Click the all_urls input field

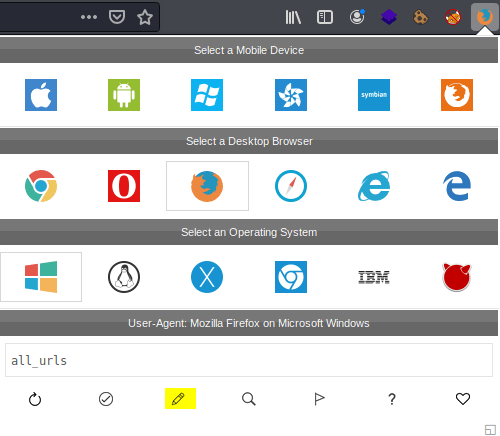(x=249, y=360)
